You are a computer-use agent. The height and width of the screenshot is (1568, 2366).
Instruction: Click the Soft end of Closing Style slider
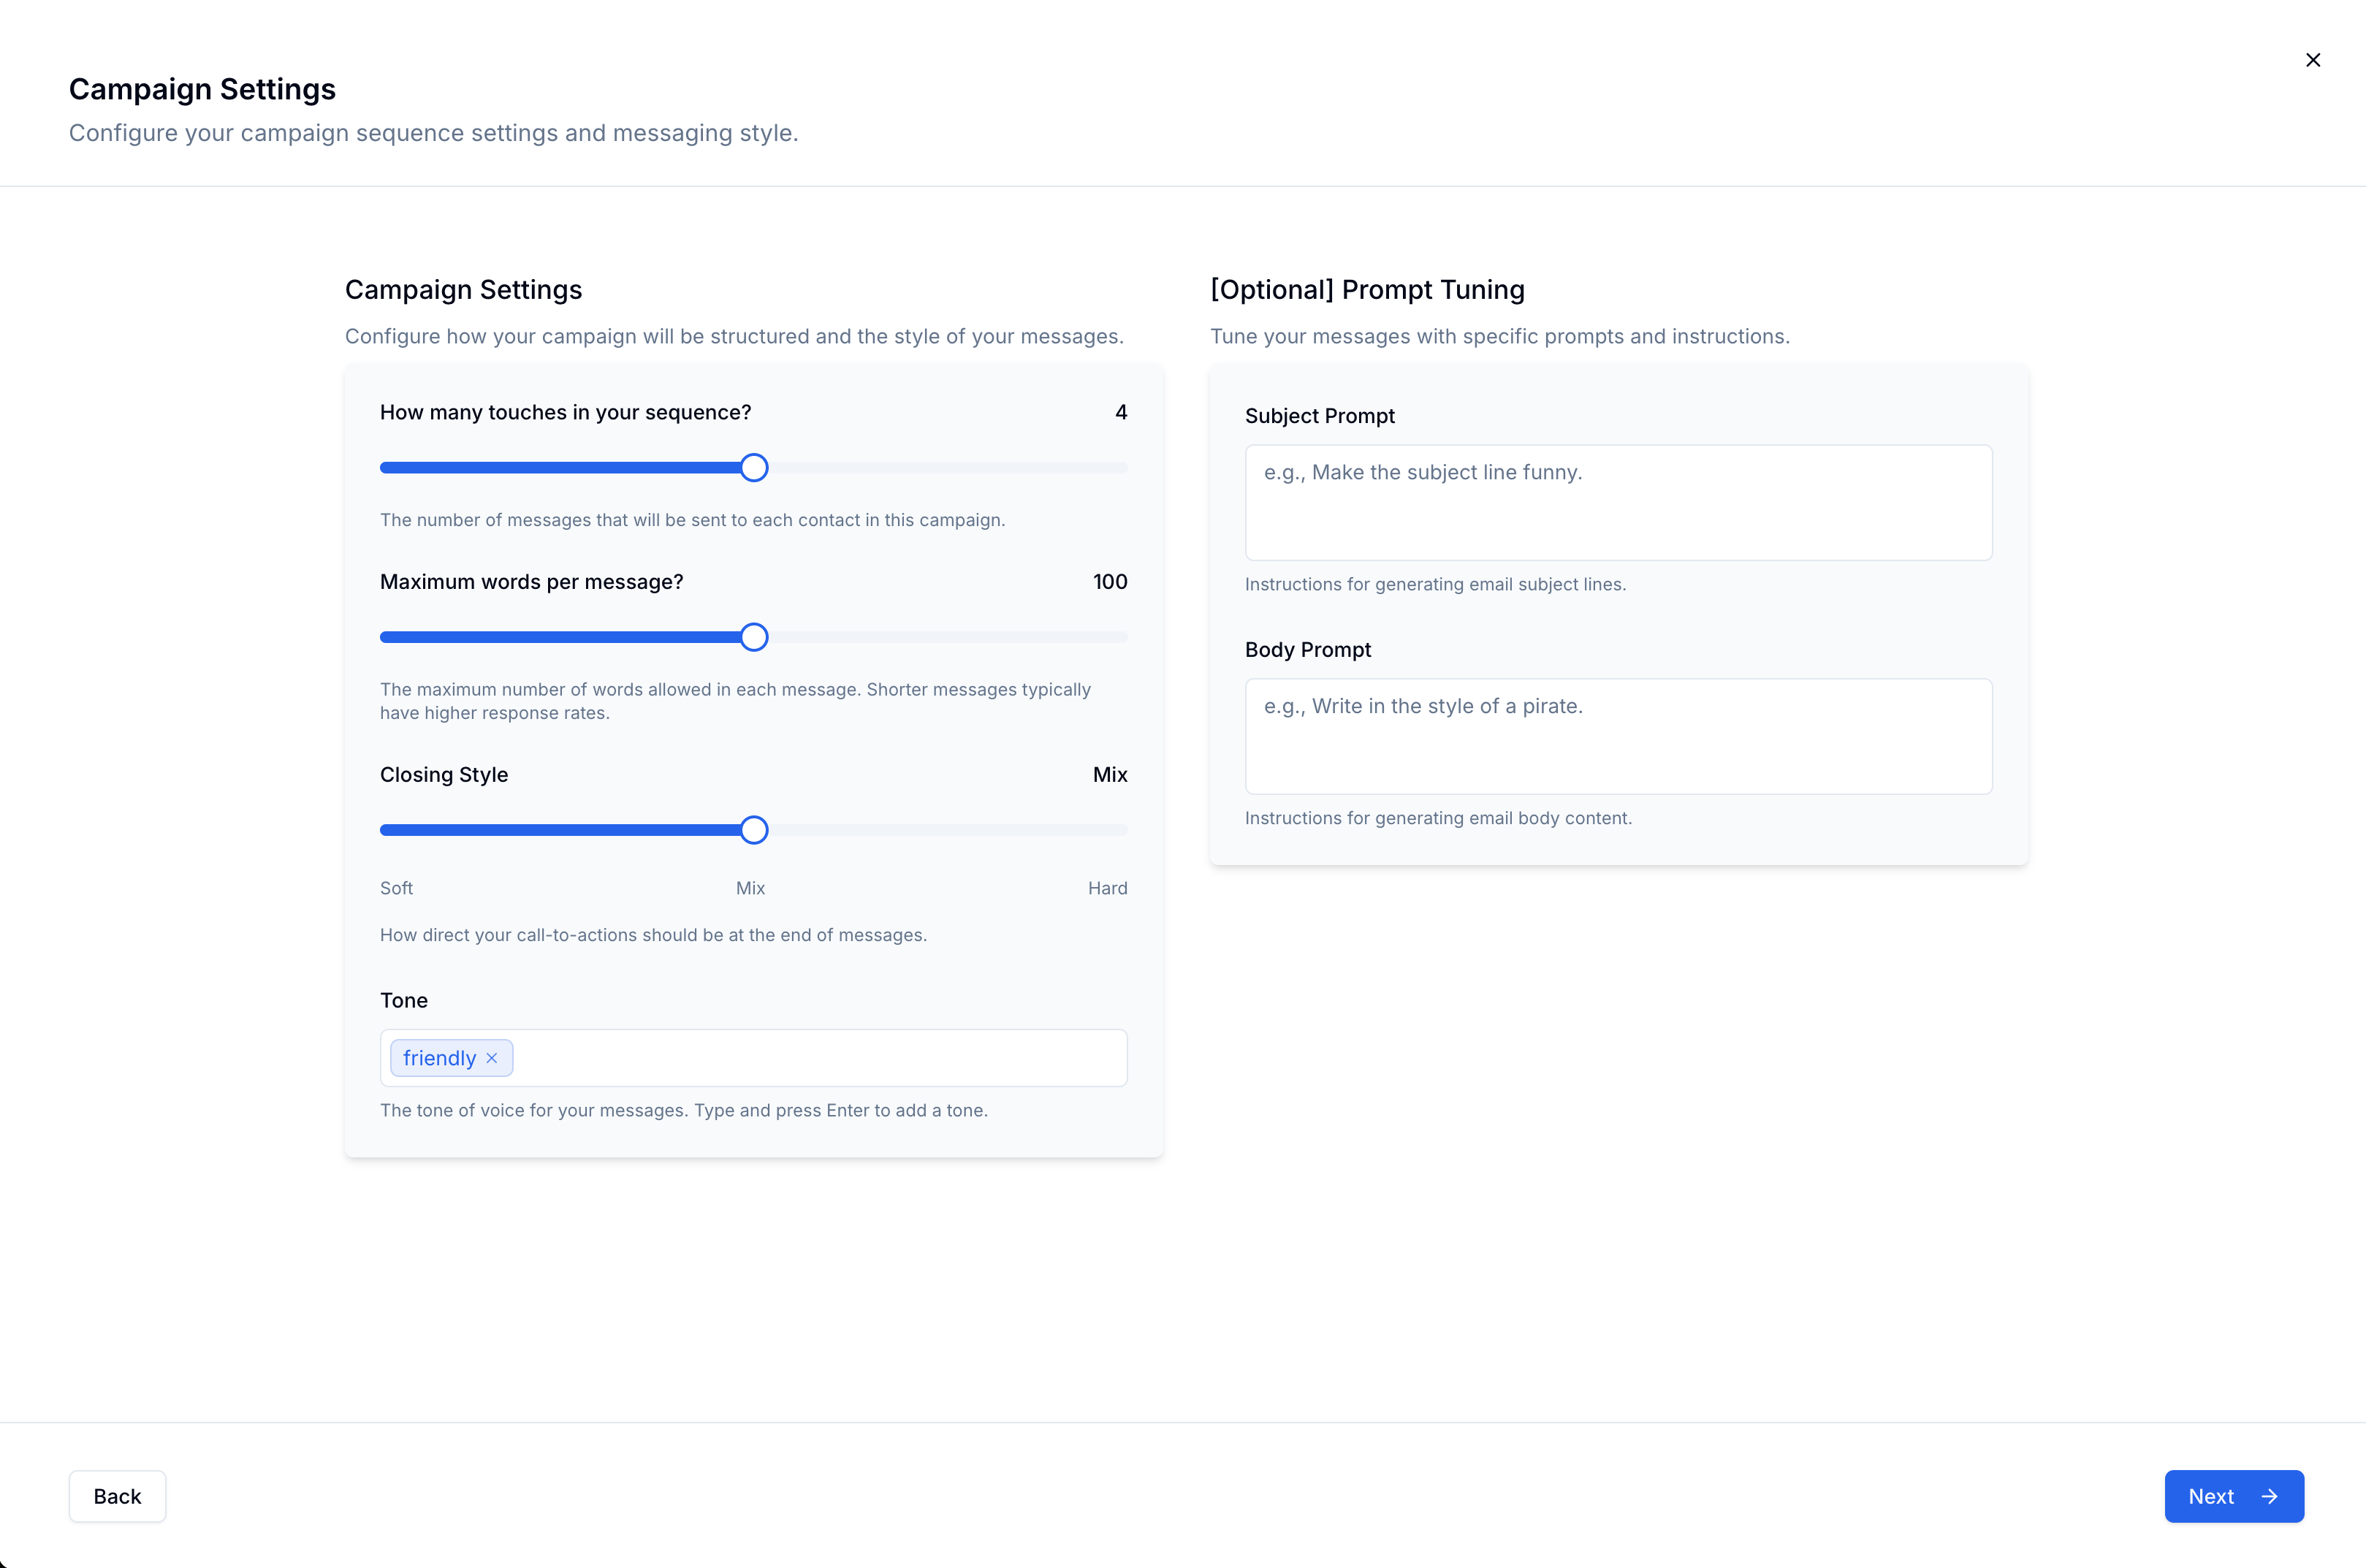(386, 830)
